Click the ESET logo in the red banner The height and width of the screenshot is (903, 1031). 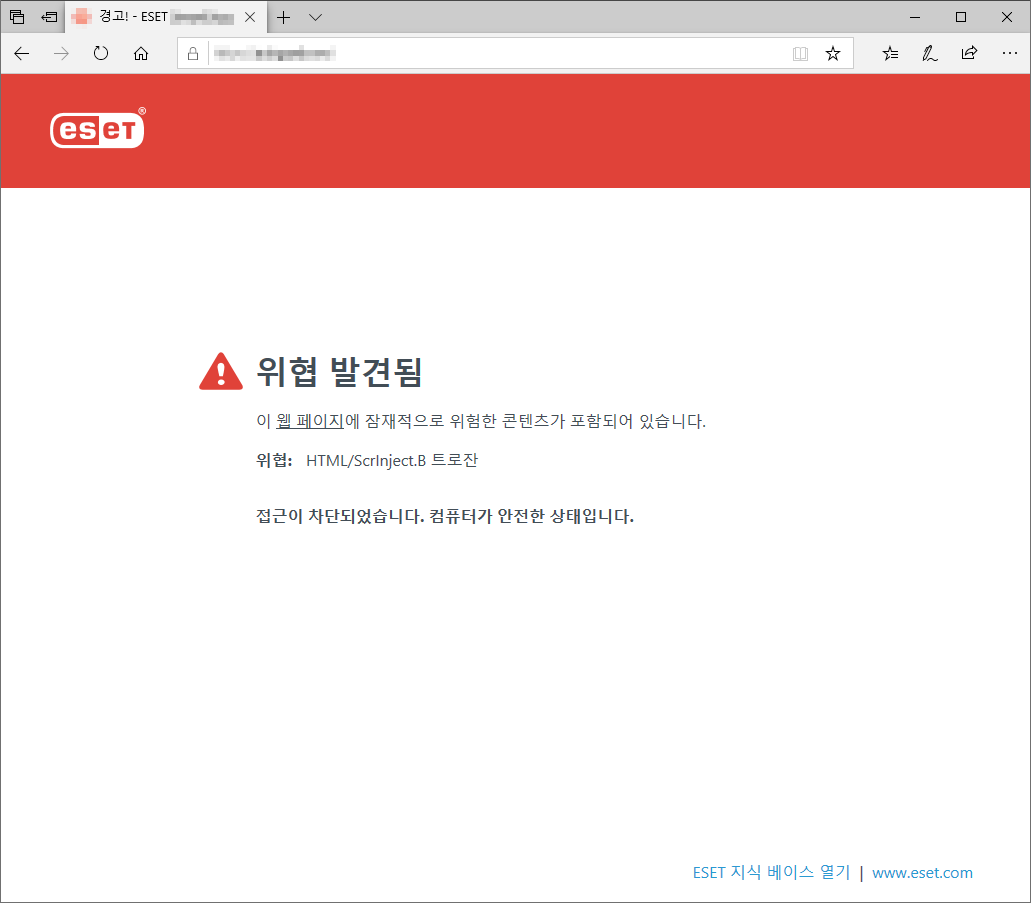[x=96, y=129]
